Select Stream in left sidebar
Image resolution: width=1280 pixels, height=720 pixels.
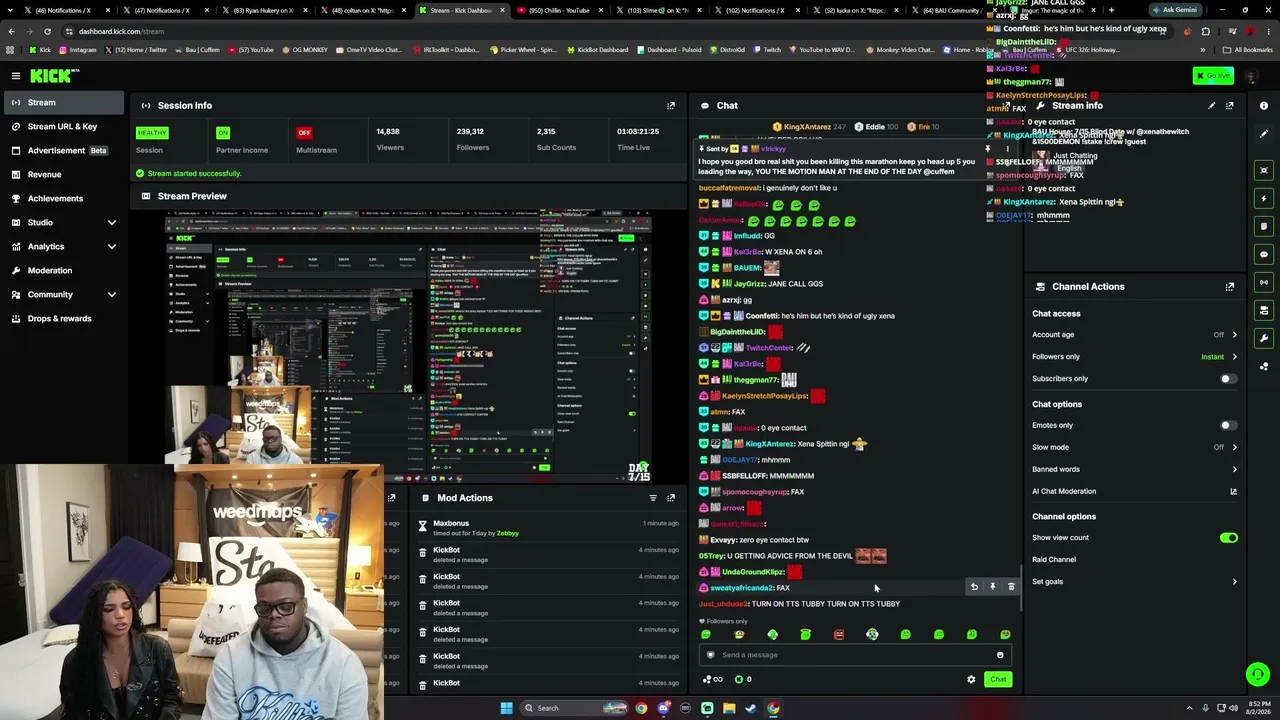point(64,102)
